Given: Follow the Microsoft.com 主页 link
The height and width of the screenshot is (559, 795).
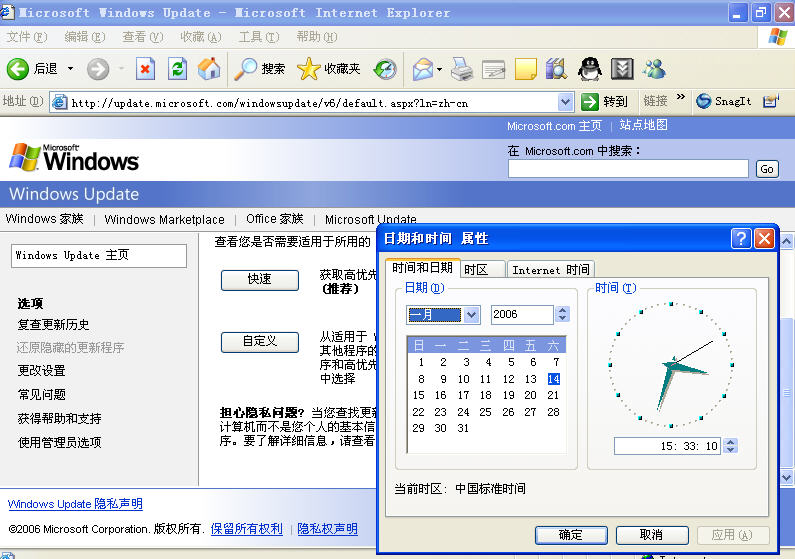Looking at the screenshot, I should pyautogui.click(x=554, y=126).
